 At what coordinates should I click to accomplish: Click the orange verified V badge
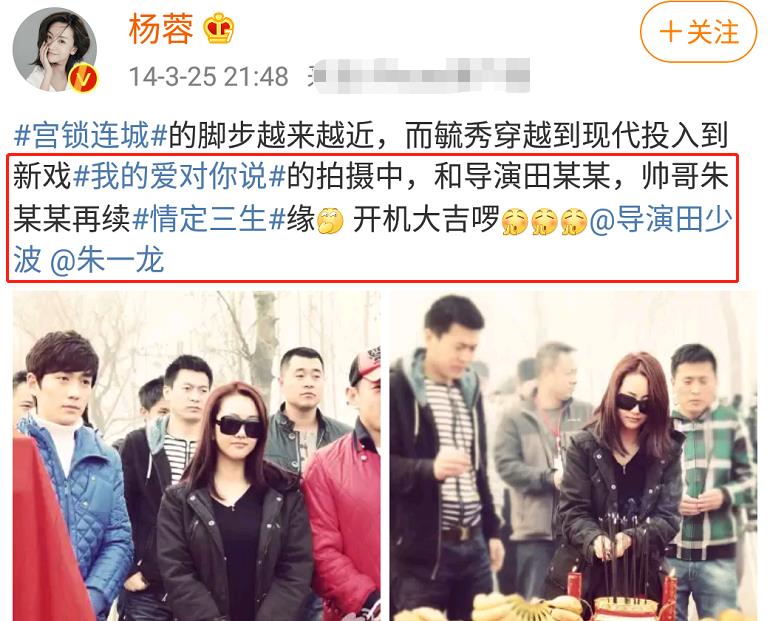click(x=83, y=78)
